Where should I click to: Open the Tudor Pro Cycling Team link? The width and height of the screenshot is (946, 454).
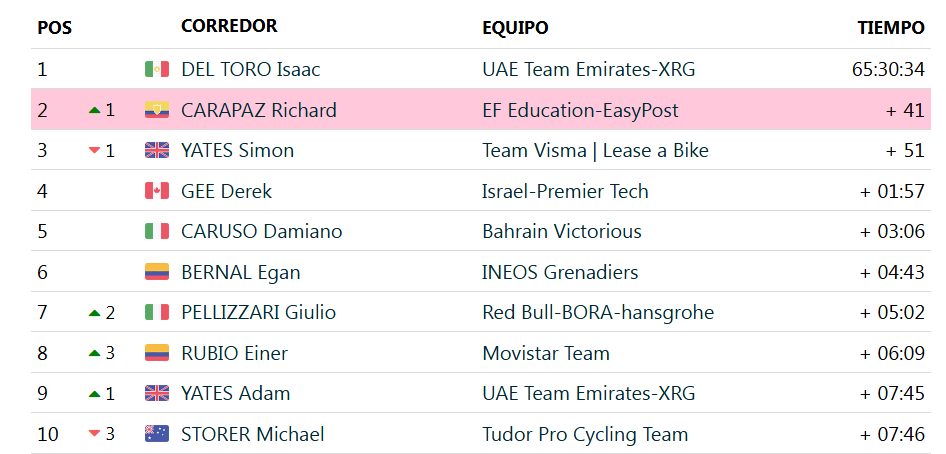pos(585,434)
